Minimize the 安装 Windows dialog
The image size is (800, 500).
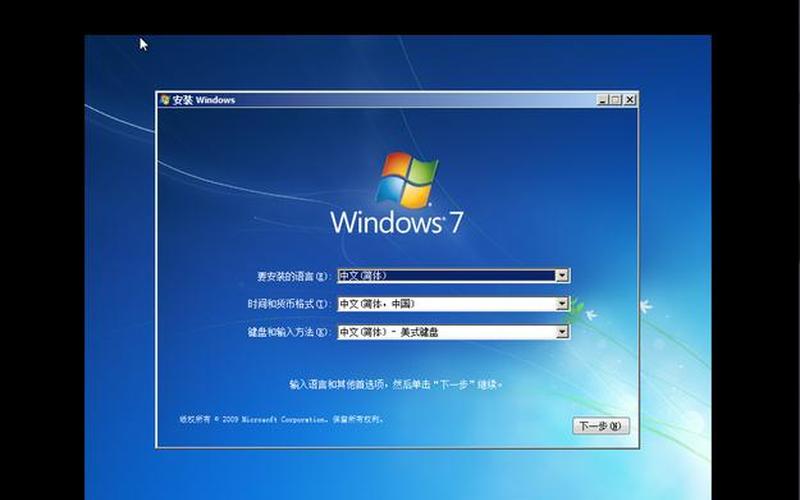(603, 100)
